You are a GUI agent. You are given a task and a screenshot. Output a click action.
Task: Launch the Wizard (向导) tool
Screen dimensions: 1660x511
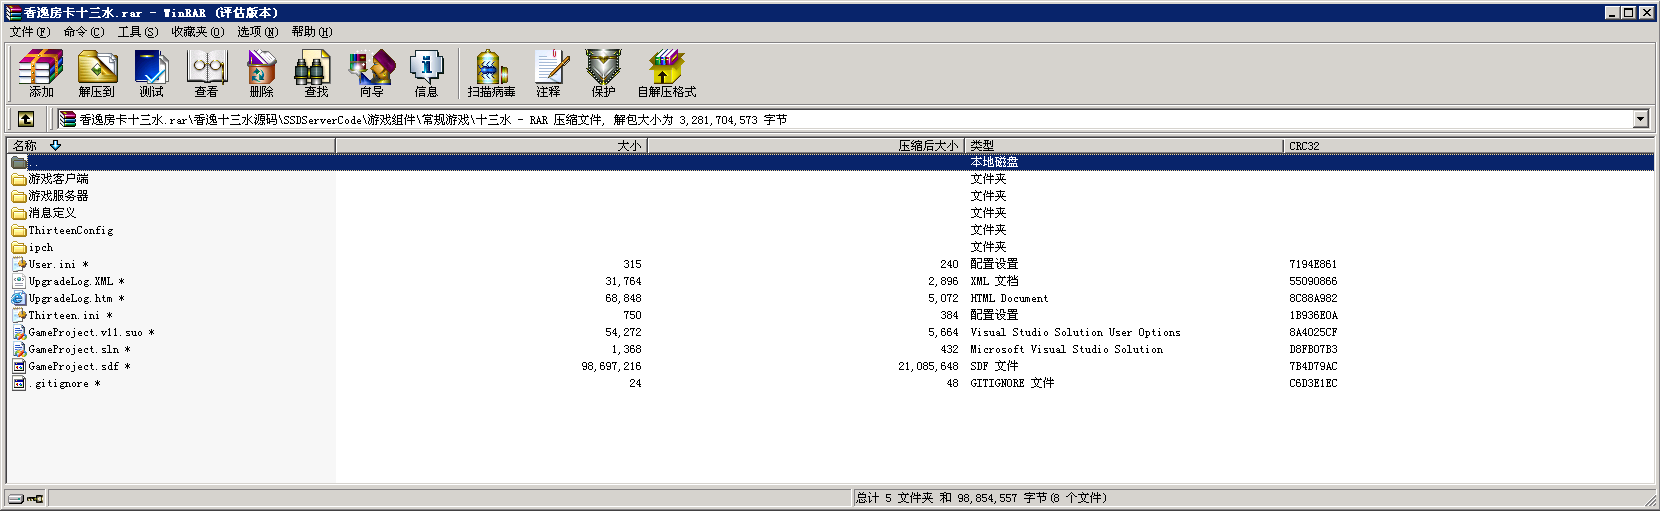pos(371,73)
